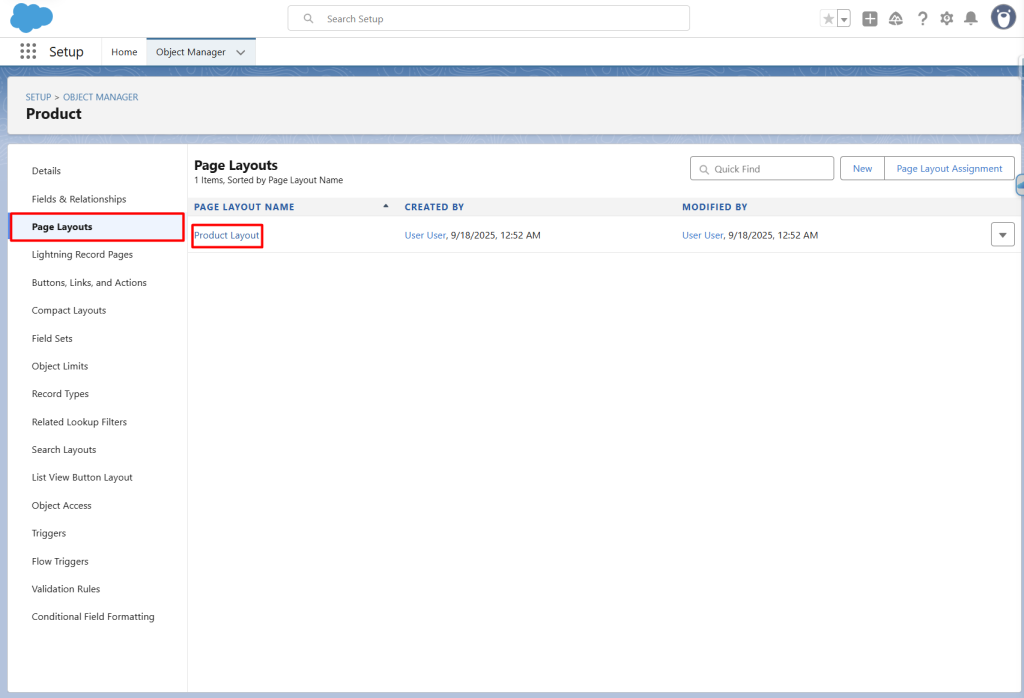Open the Notifications bell
Image resolution: width=1024 pixels, height=698 pixels.
[970, 19]
